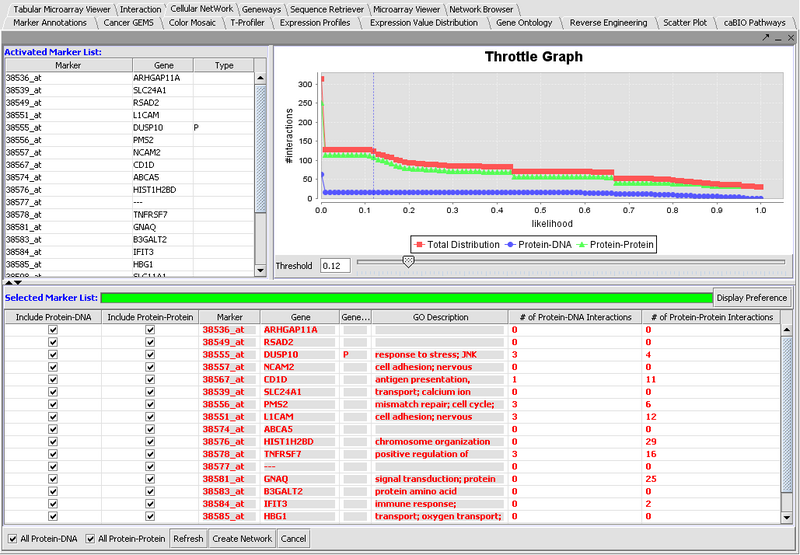Uncheck Include Protein-DNA for ARHGAP11A
Screen dimensions: 800x555
click(x=53, y=330)
